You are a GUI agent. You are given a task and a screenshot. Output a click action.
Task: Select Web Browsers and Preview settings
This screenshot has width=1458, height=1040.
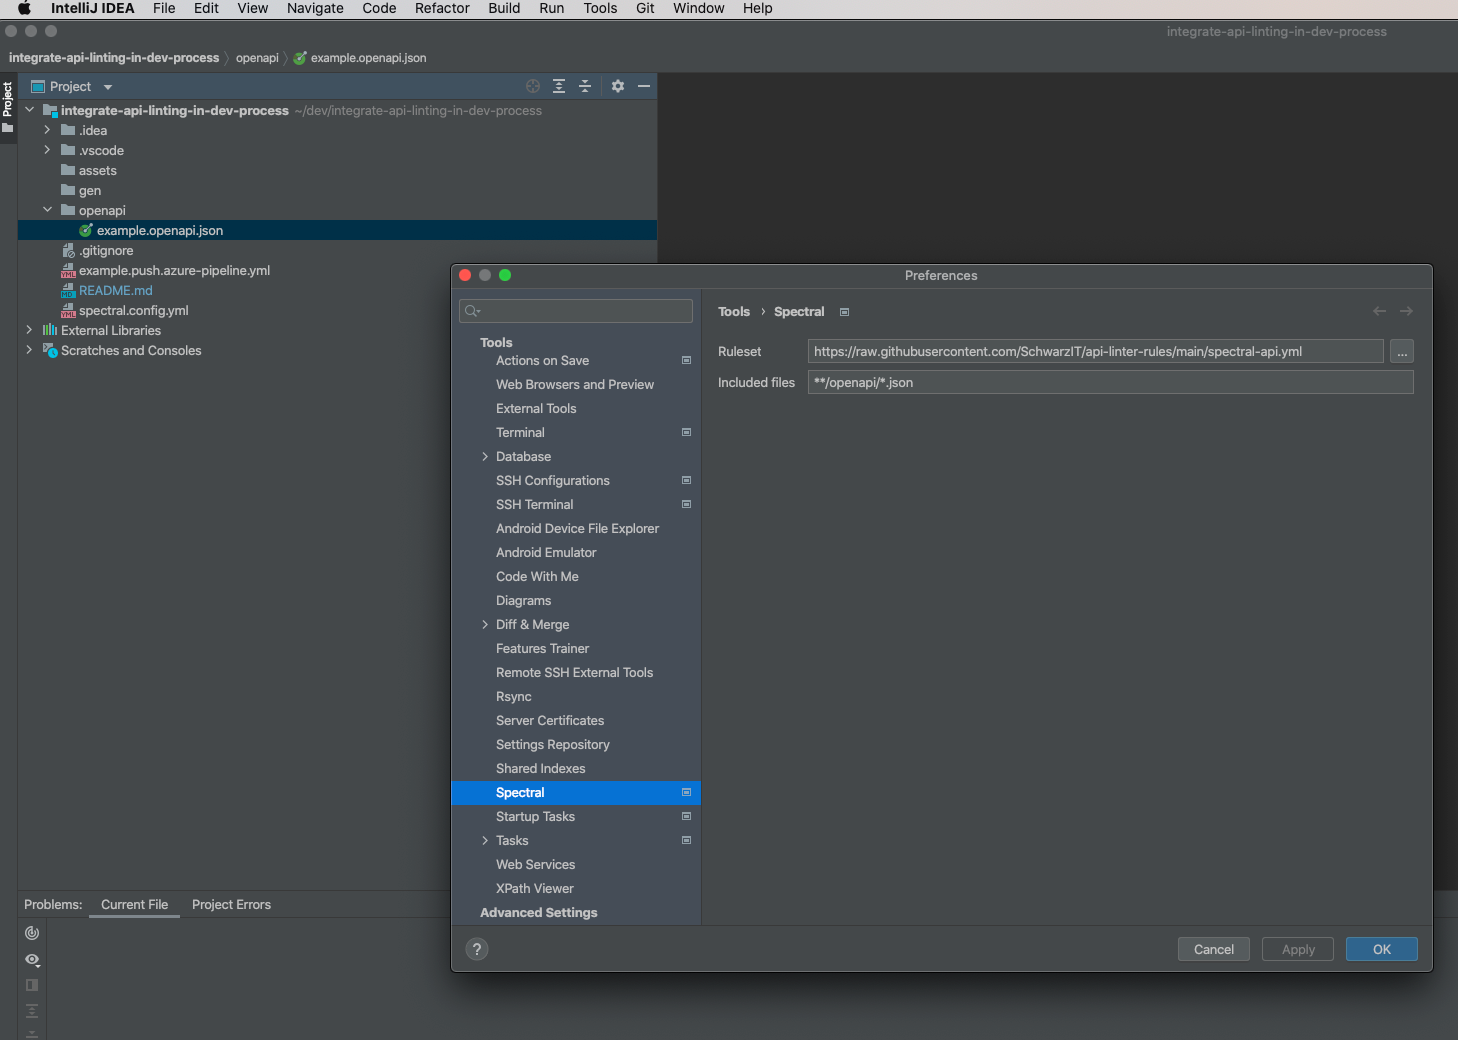point(575,385)
